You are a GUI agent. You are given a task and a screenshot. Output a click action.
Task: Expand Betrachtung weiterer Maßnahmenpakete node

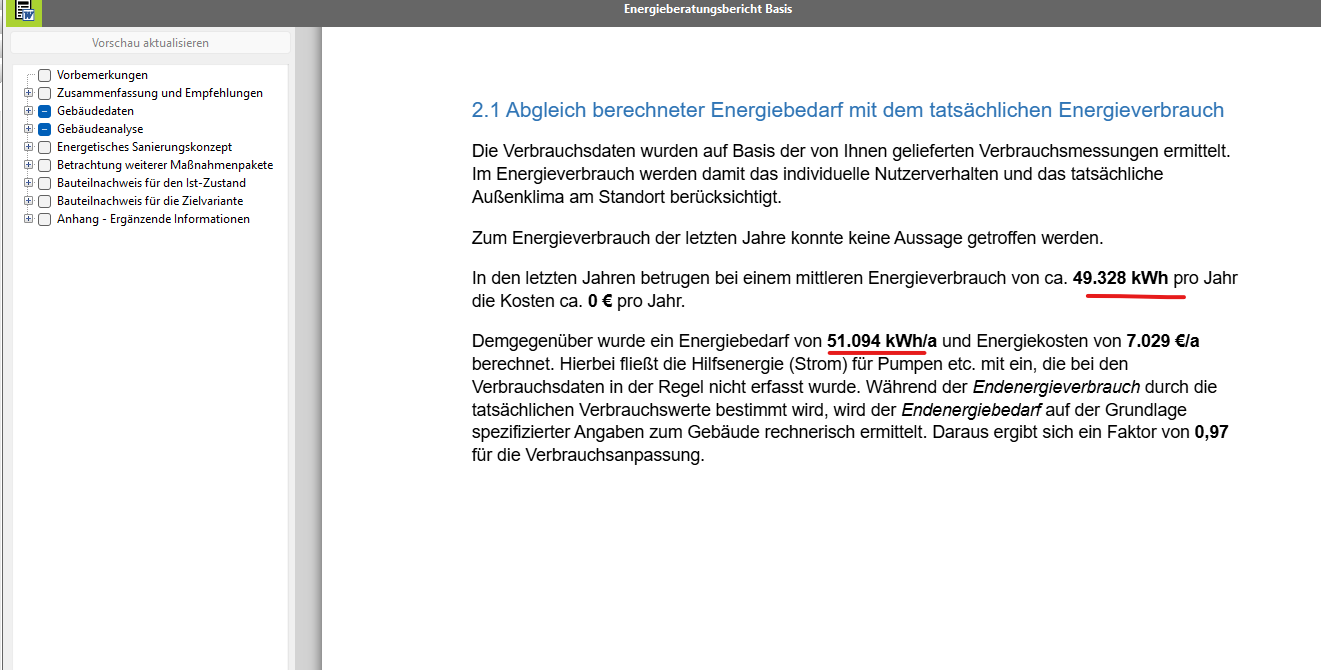click(29, 165)
